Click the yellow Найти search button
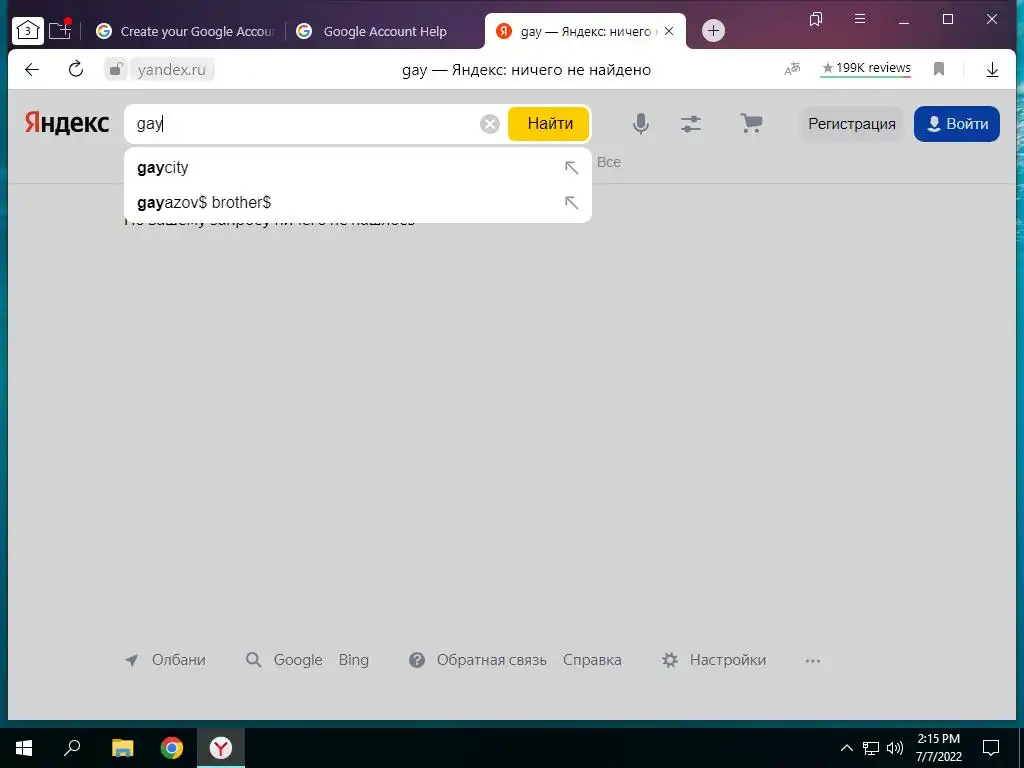 click(549, 123)
